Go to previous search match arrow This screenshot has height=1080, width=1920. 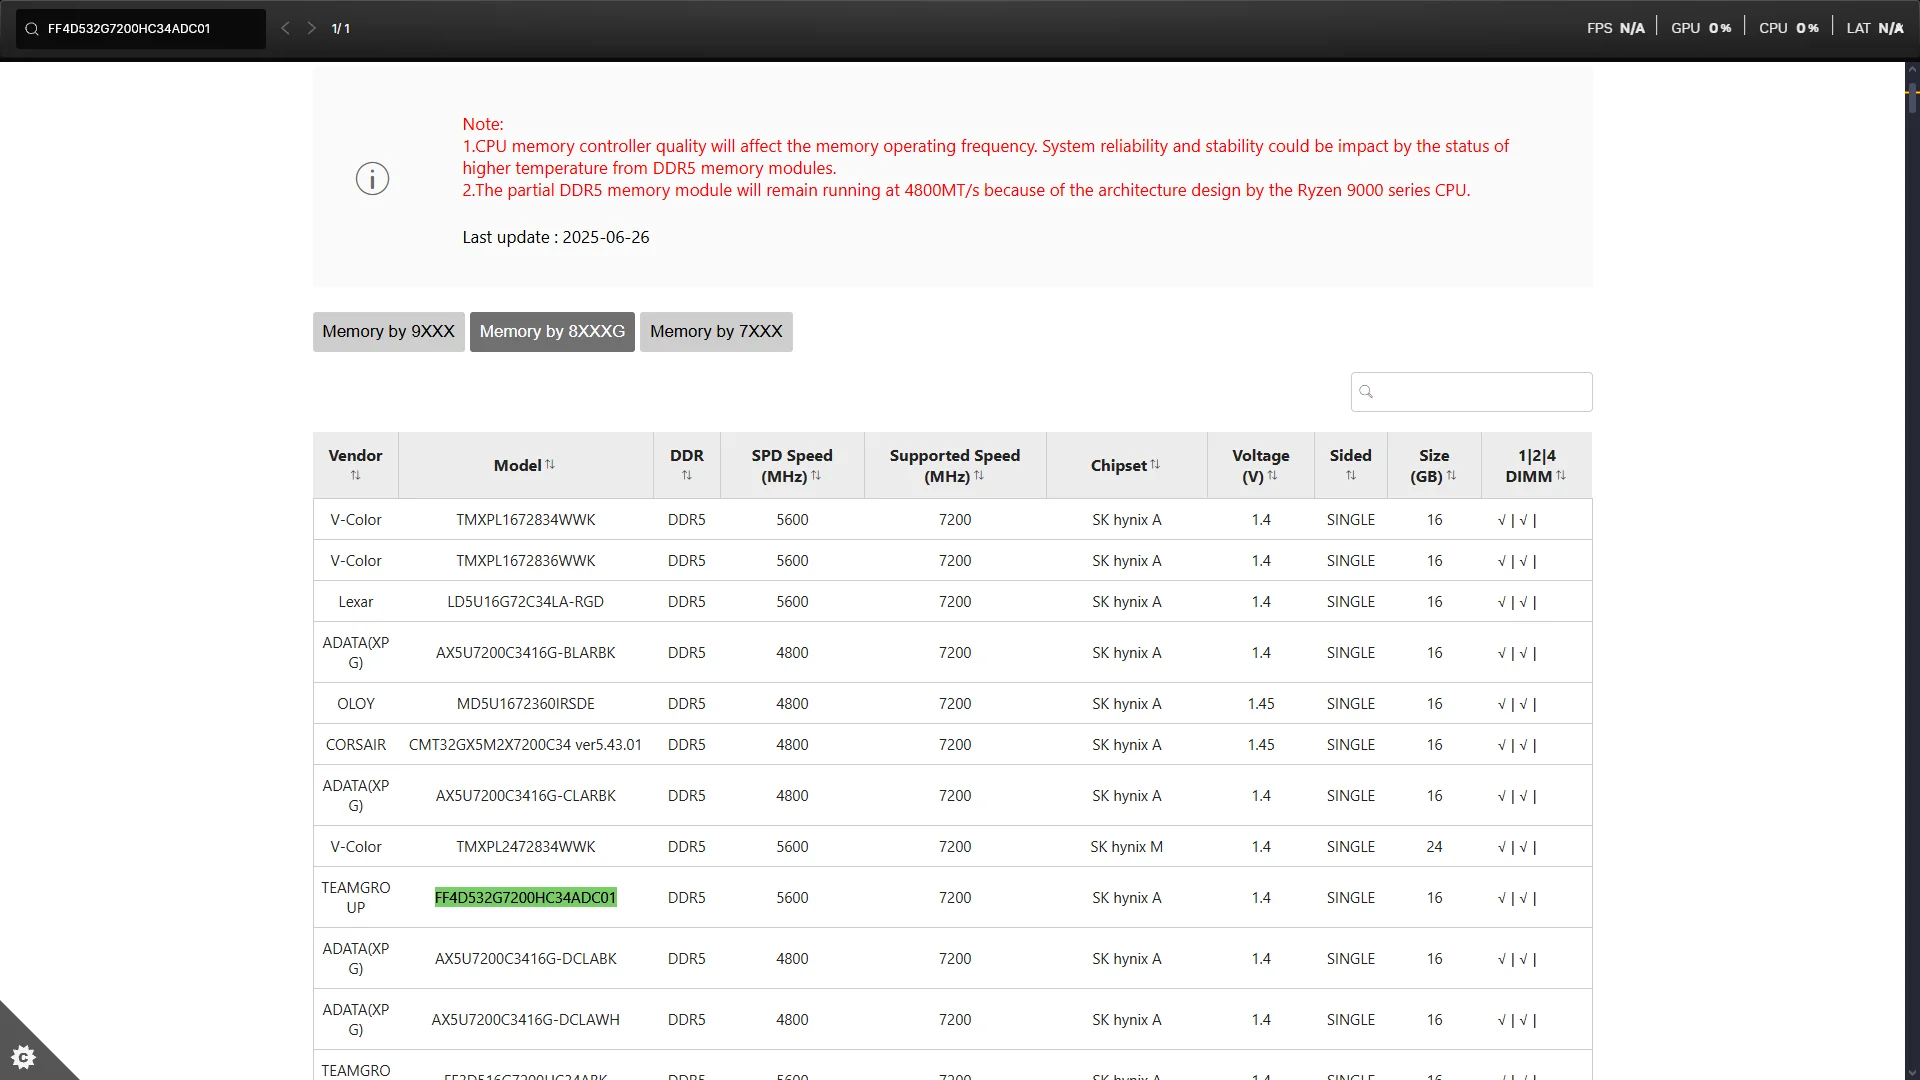coord(285,28)
